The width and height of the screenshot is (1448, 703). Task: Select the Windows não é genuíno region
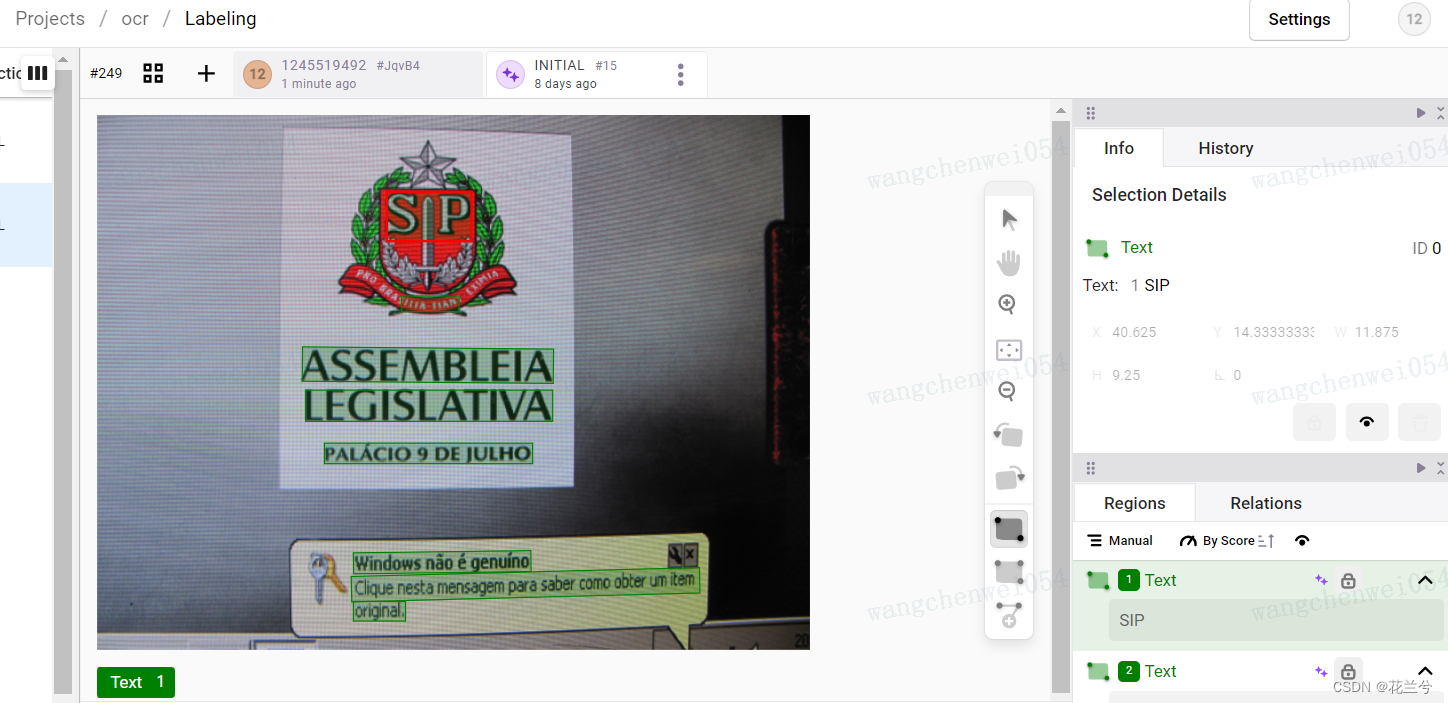click(x=442, y=562)
